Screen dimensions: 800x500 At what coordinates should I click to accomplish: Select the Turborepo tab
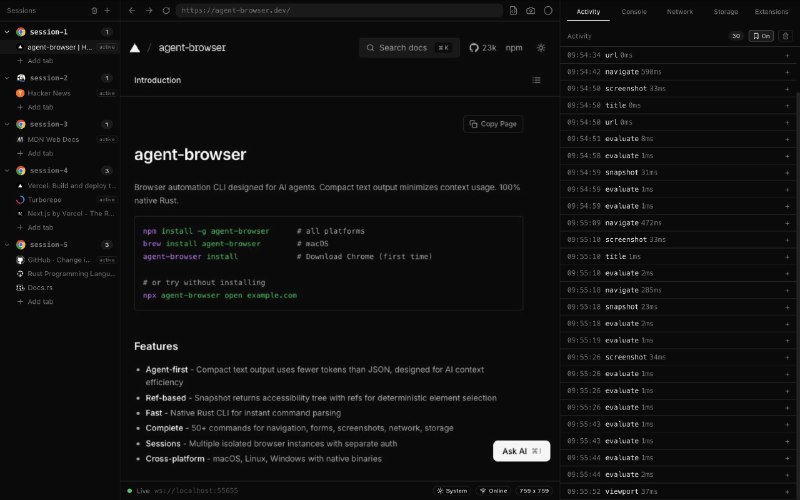[x=60, y=199]
